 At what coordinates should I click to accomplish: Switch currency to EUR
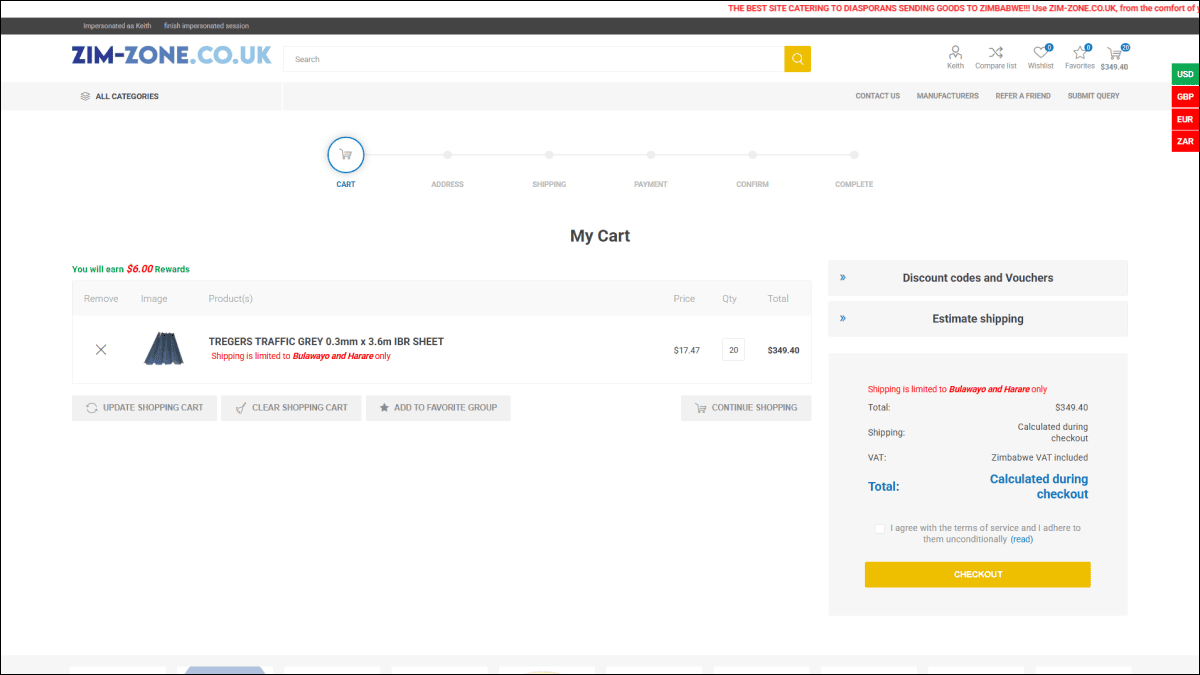coord(1185,119)
